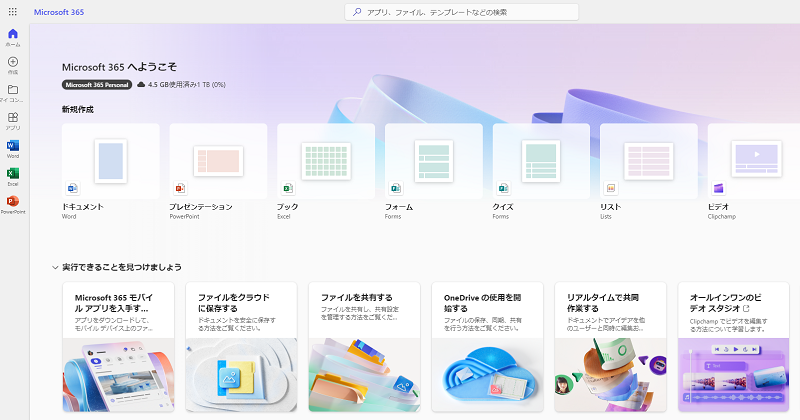This screenshot has height=420, width=800.
Task: Click the ドキュメント label text
Action: point(83,207)
